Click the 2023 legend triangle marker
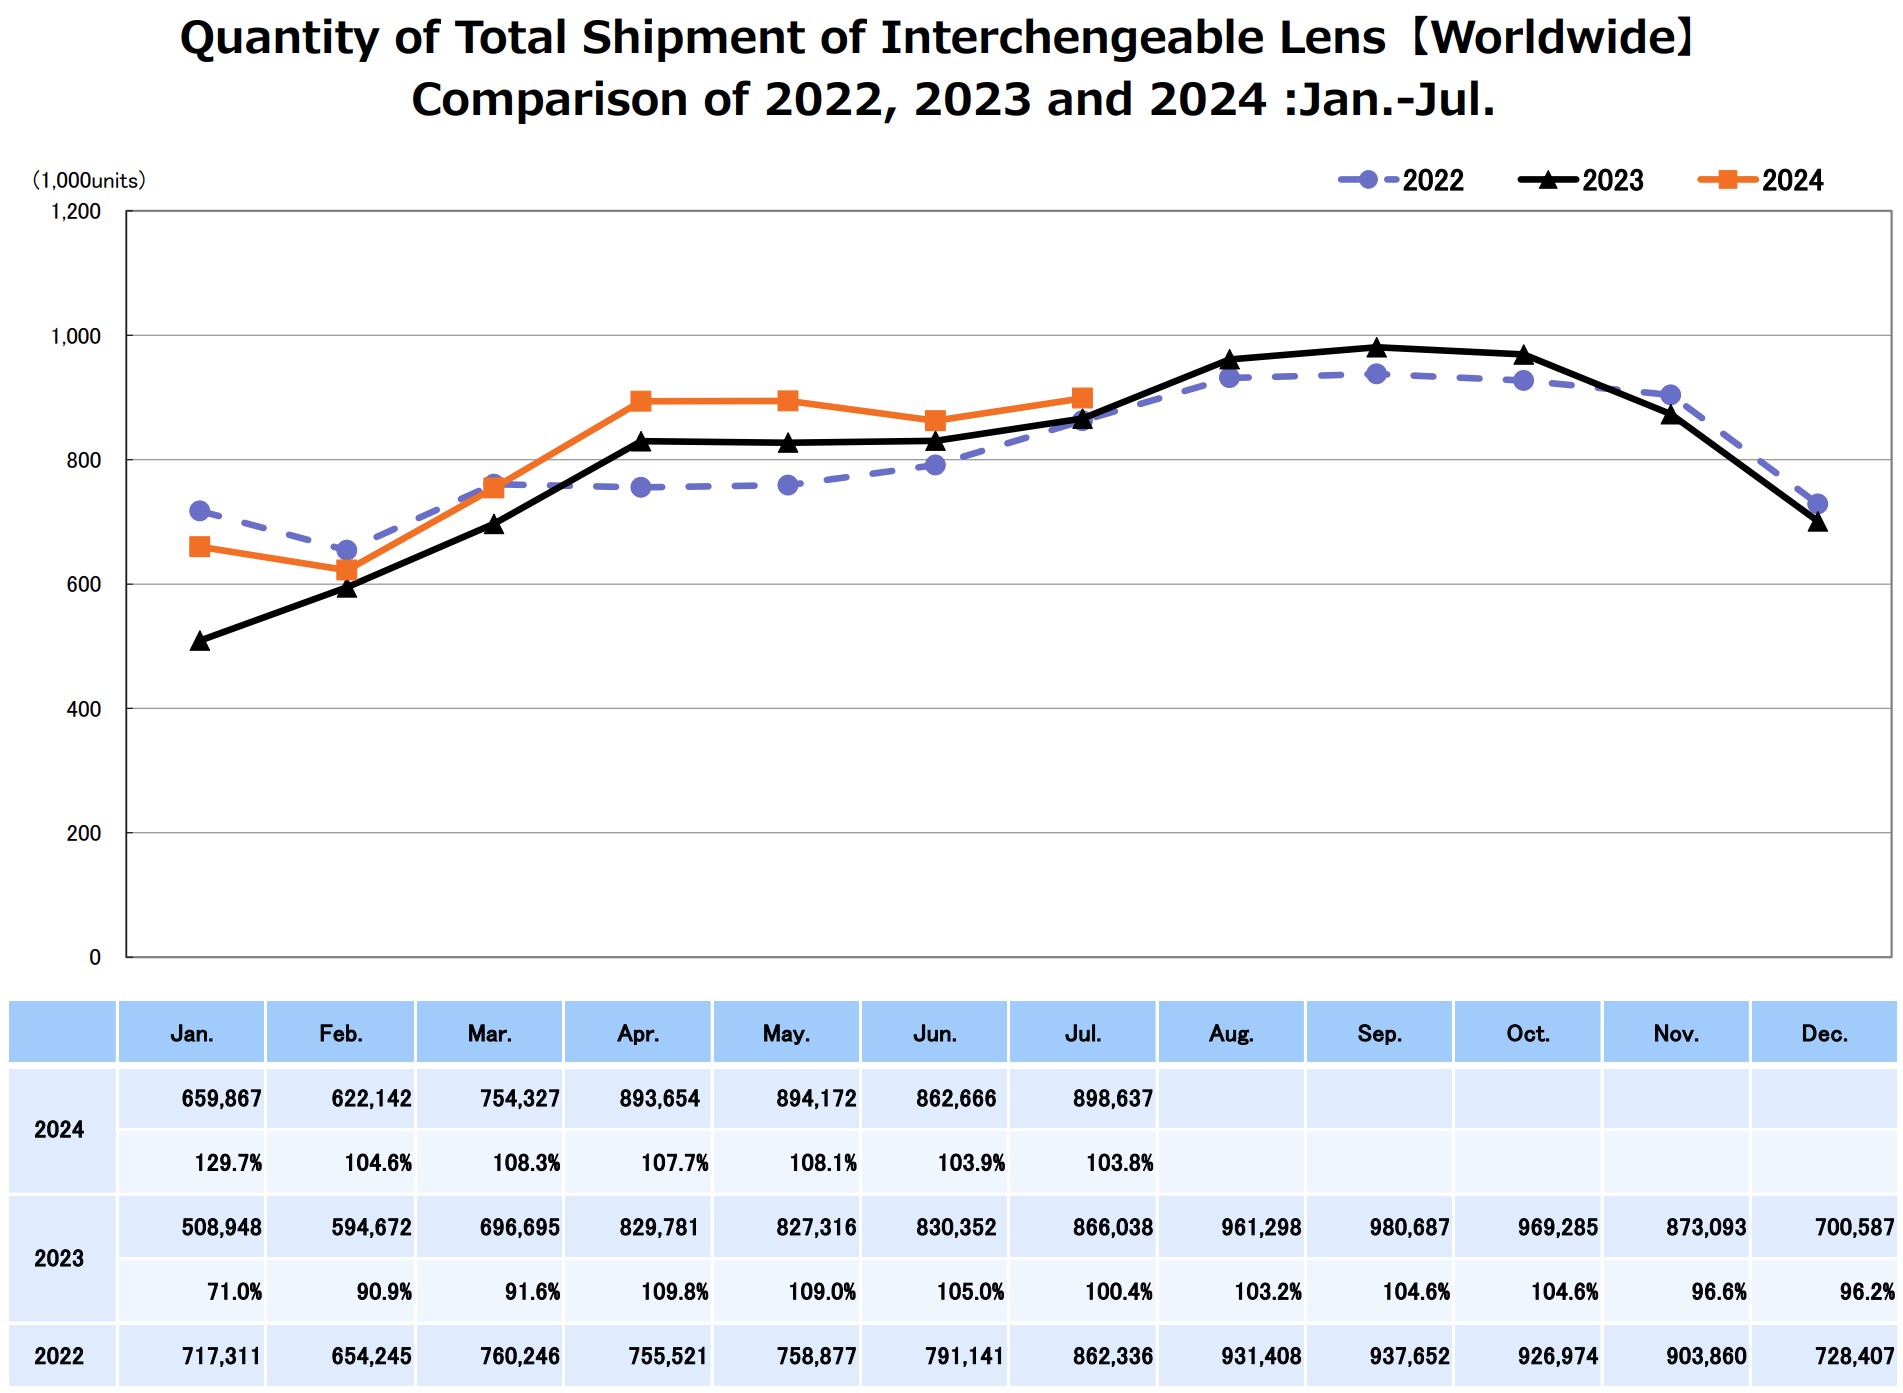The height and width of the screenshot is (1393, 1903). coord(1548,180)
